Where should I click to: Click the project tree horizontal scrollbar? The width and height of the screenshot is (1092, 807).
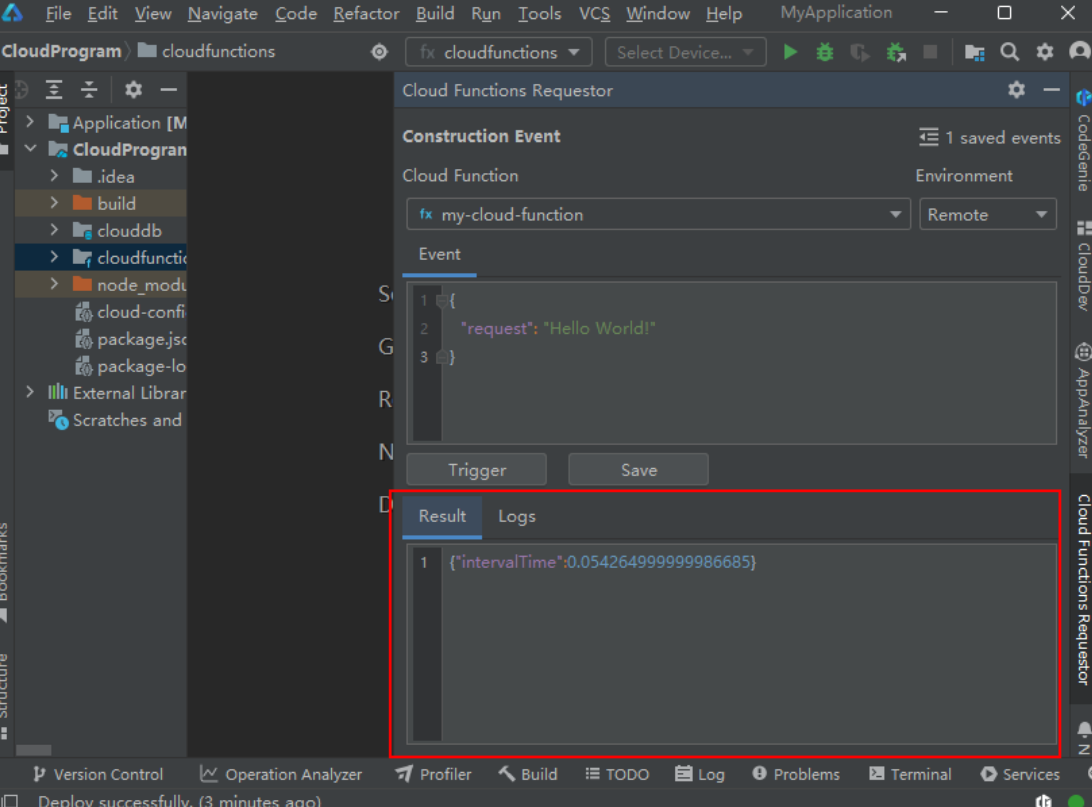click(33, 750)
